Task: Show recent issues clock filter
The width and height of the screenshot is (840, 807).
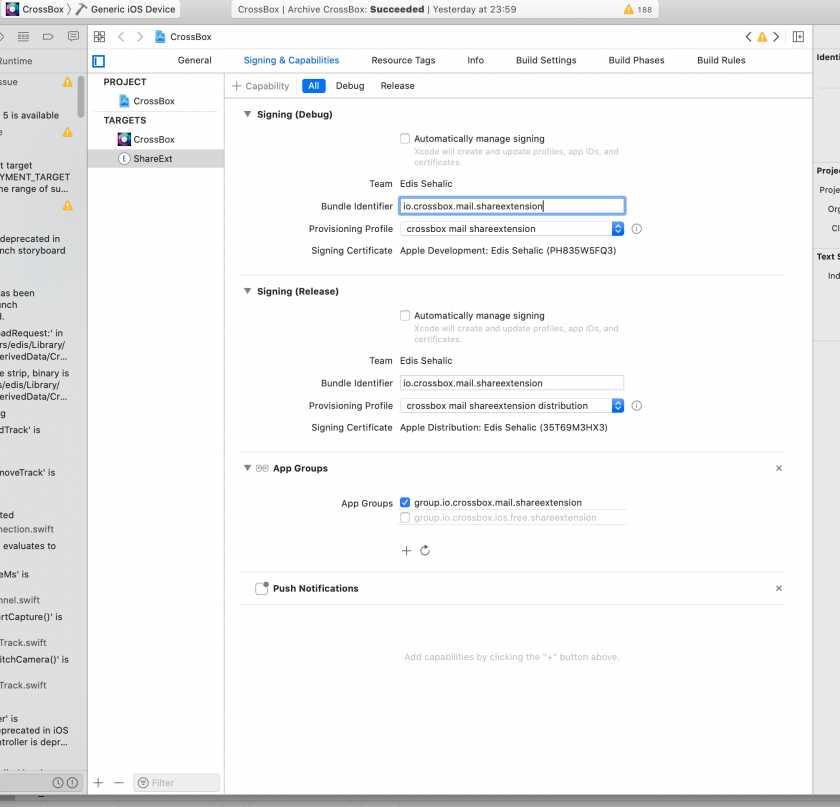Action: click(x=58, y=783)
